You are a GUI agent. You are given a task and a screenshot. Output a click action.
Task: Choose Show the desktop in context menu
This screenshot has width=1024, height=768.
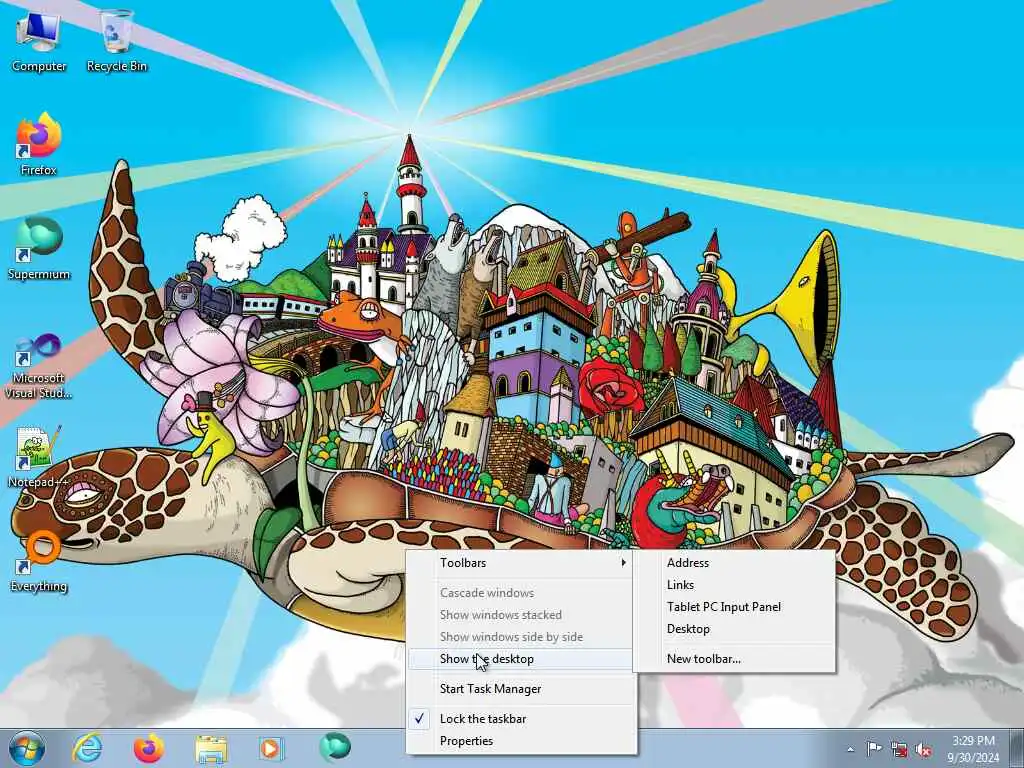tap(521, 659)
